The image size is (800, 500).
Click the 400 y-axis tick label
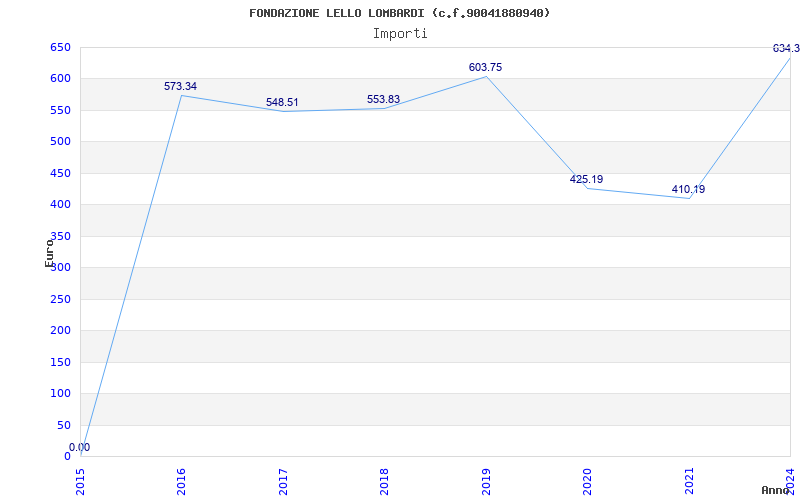[60, 205]
